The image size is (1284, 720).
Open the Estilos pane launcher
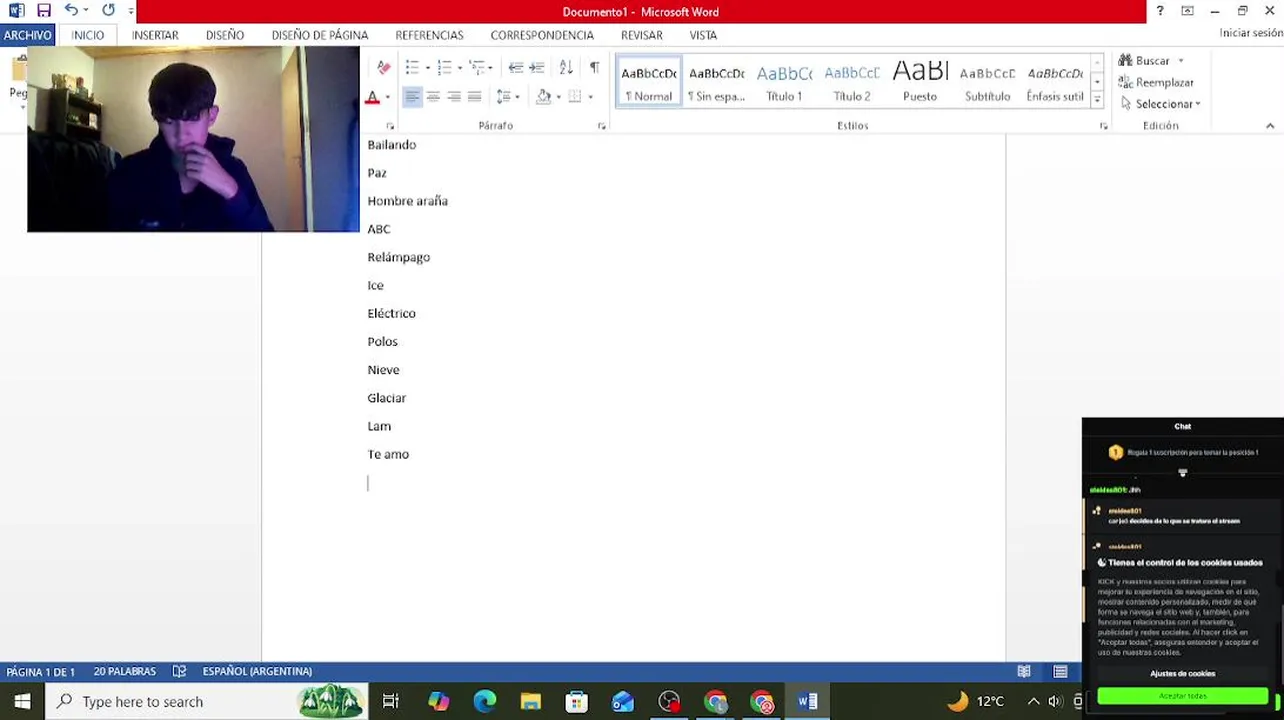coord(1104,126)
